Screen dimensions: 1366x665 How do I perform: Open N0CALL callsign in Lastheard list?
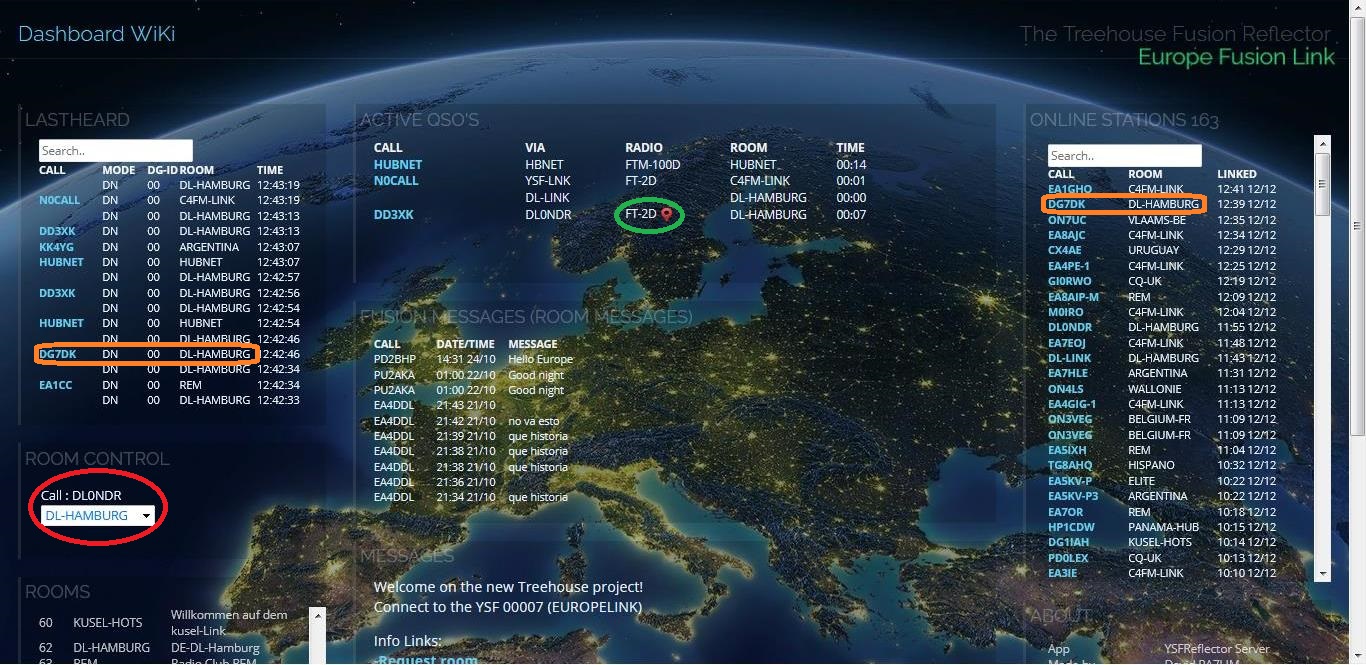pyautogui.click(x=59, y=200)
